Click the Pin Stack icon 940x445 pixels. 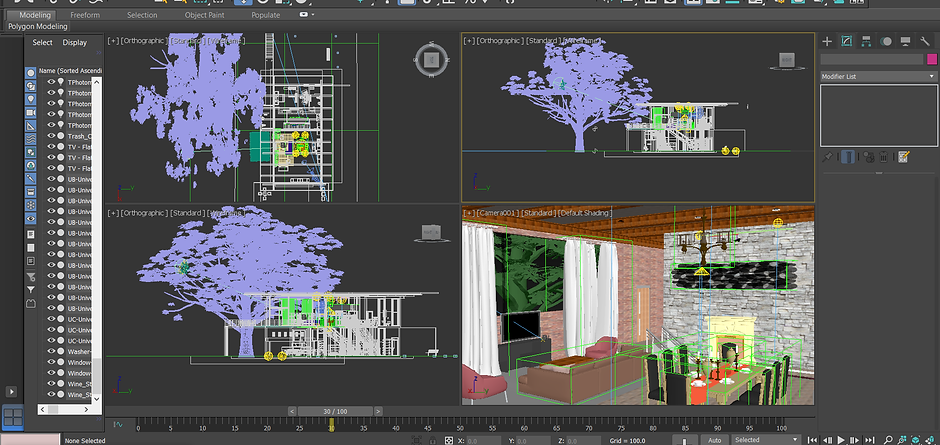coord(827,157)
